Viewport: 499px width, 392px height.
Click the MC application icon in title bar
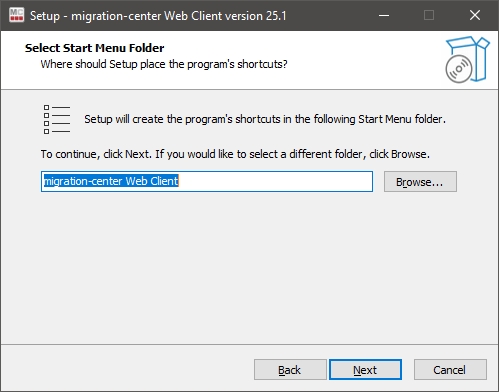(17, 15)
